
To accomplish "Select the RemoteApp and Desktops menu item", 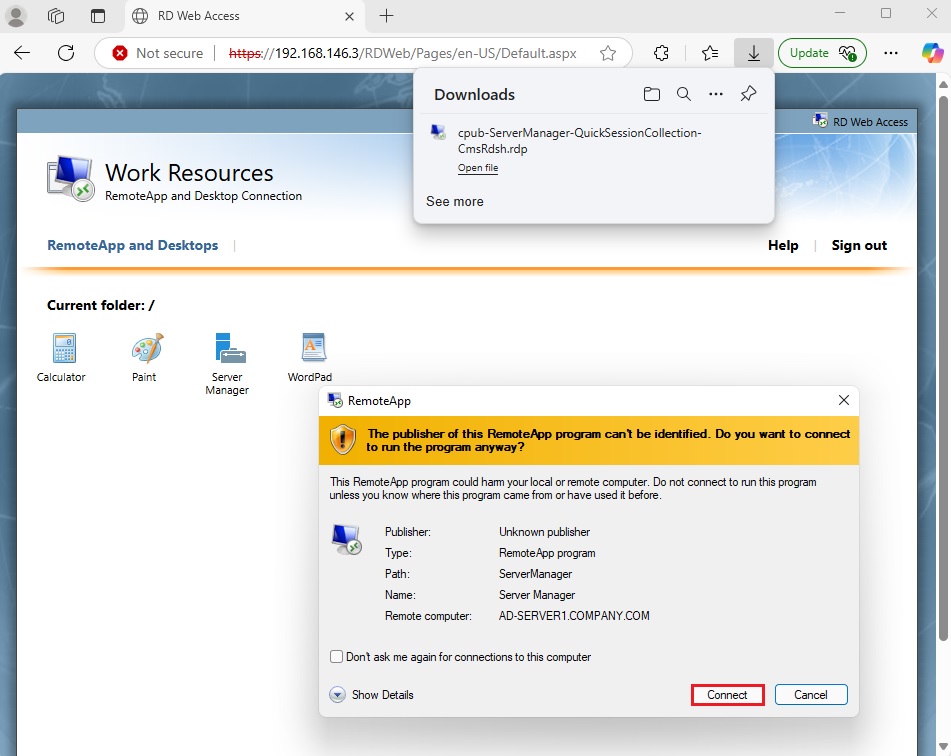I will pos(133,245).
